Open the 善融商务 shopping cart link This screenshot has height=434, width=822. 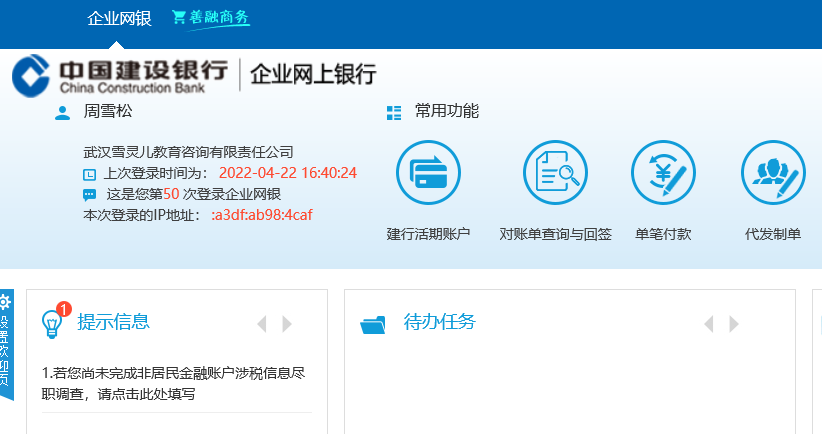point(211,18)
